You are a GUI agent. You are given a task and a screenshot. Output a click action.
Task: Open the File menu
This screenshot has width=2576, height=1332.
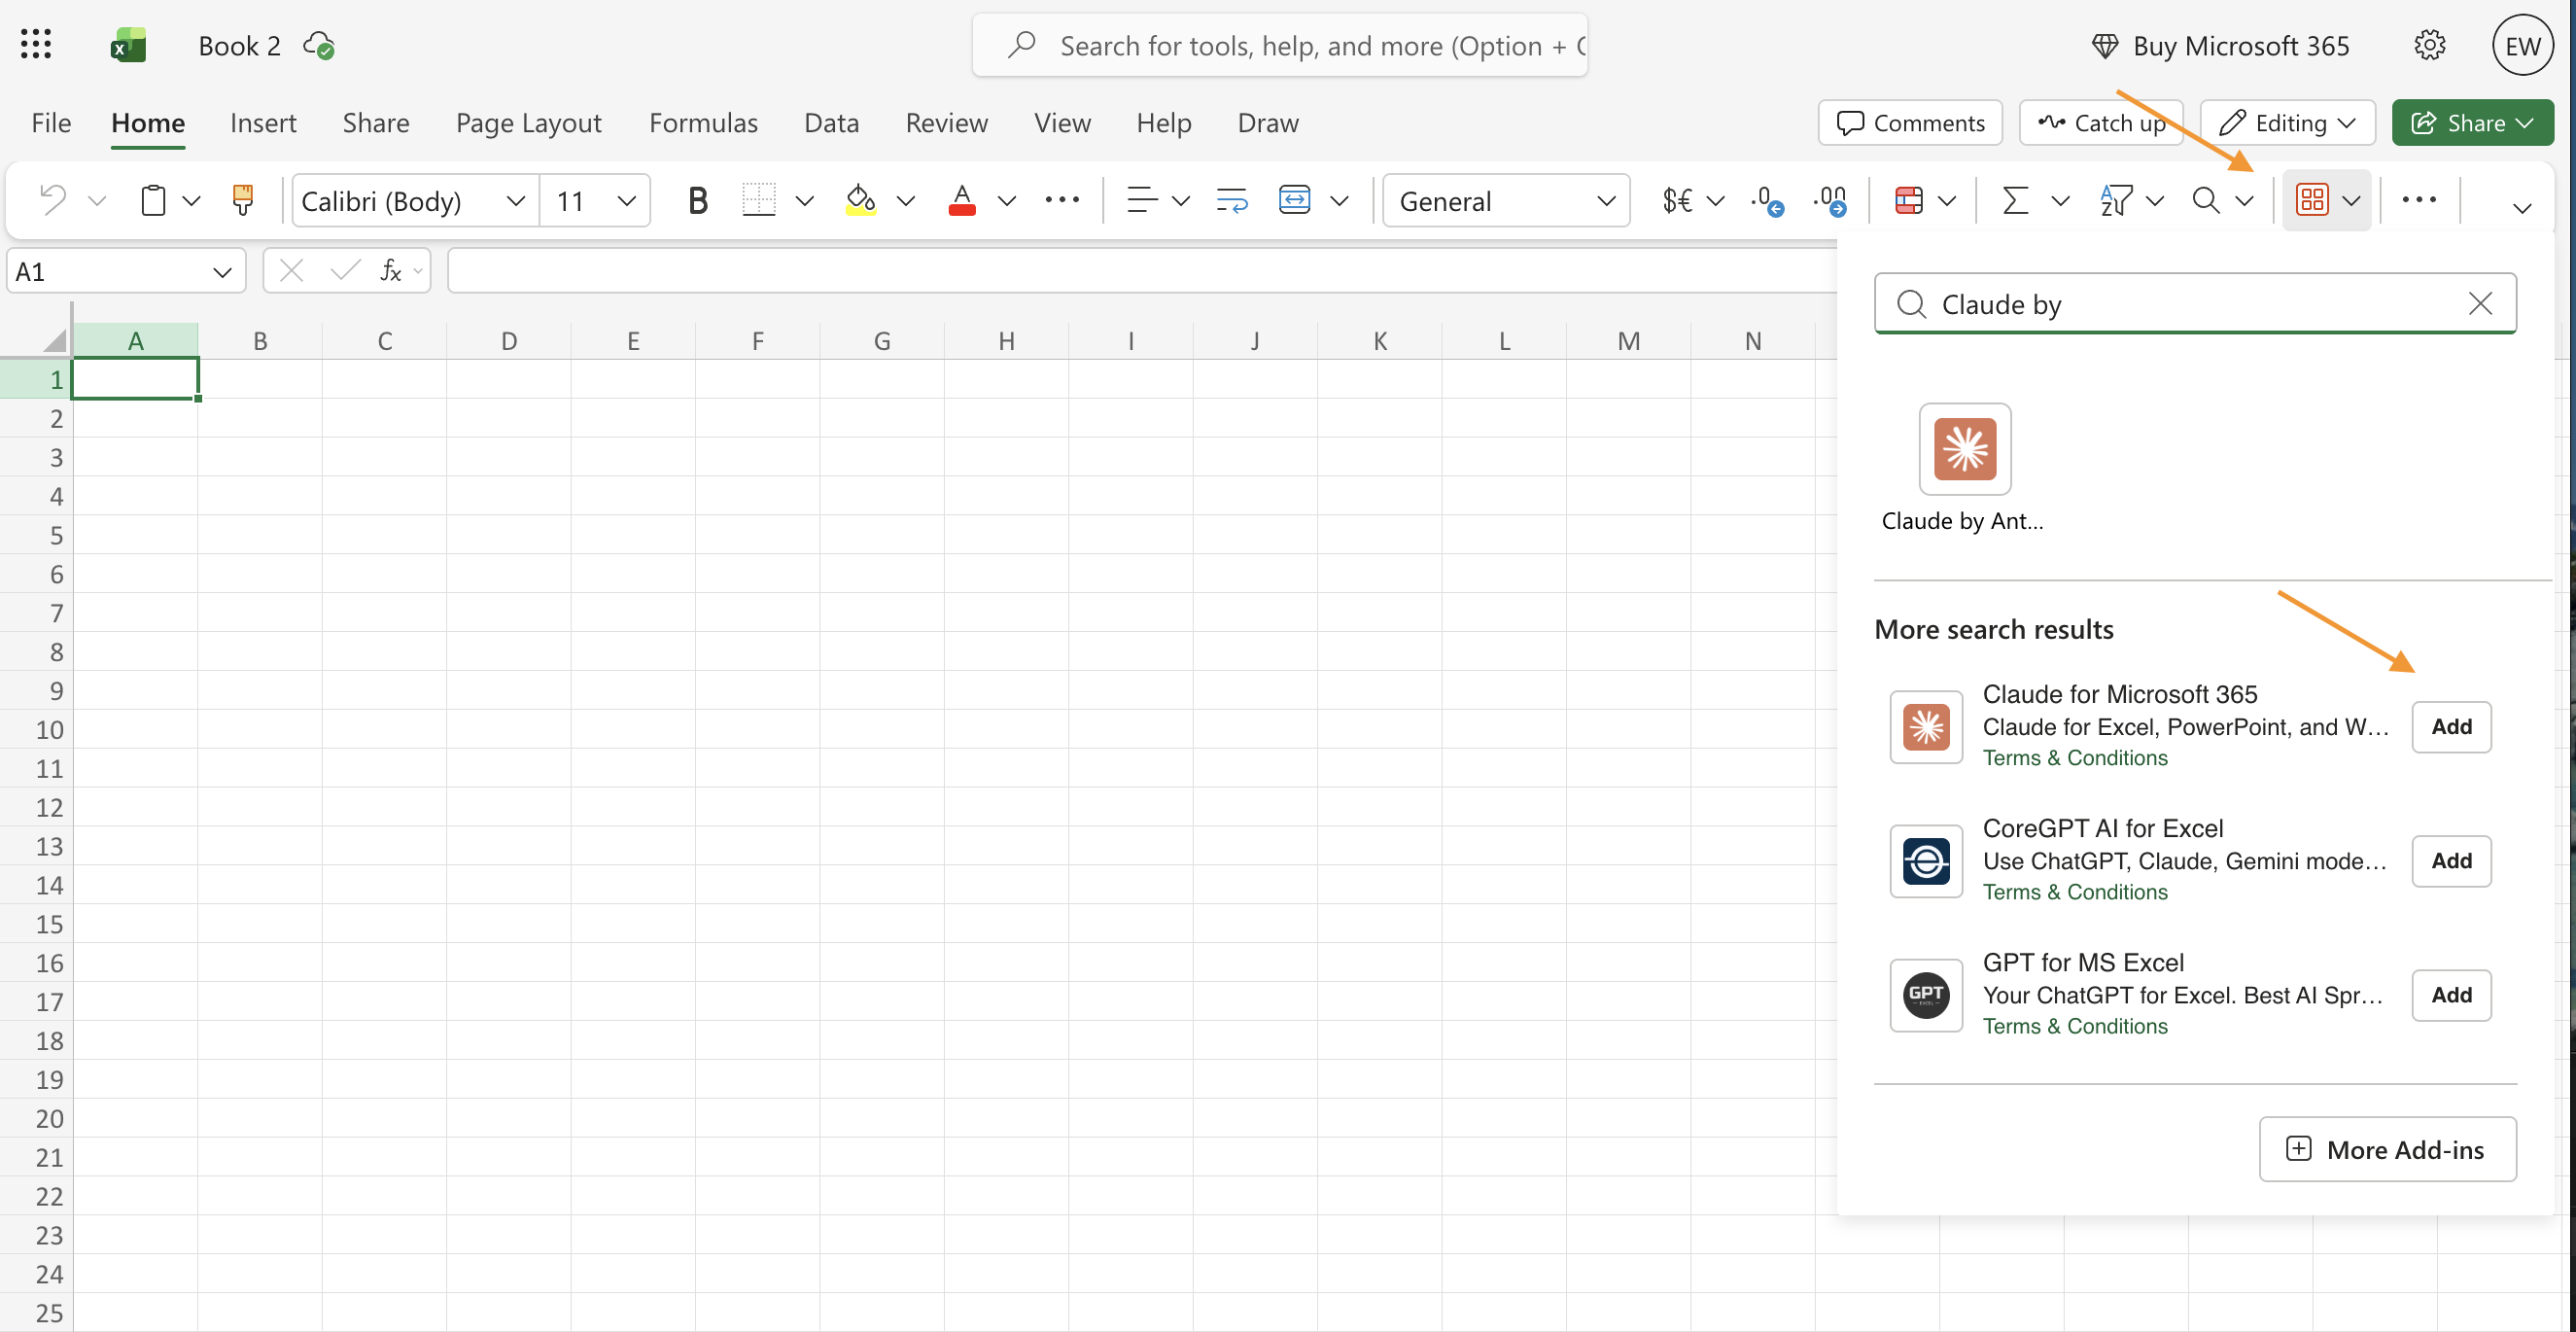coord(51,122)
